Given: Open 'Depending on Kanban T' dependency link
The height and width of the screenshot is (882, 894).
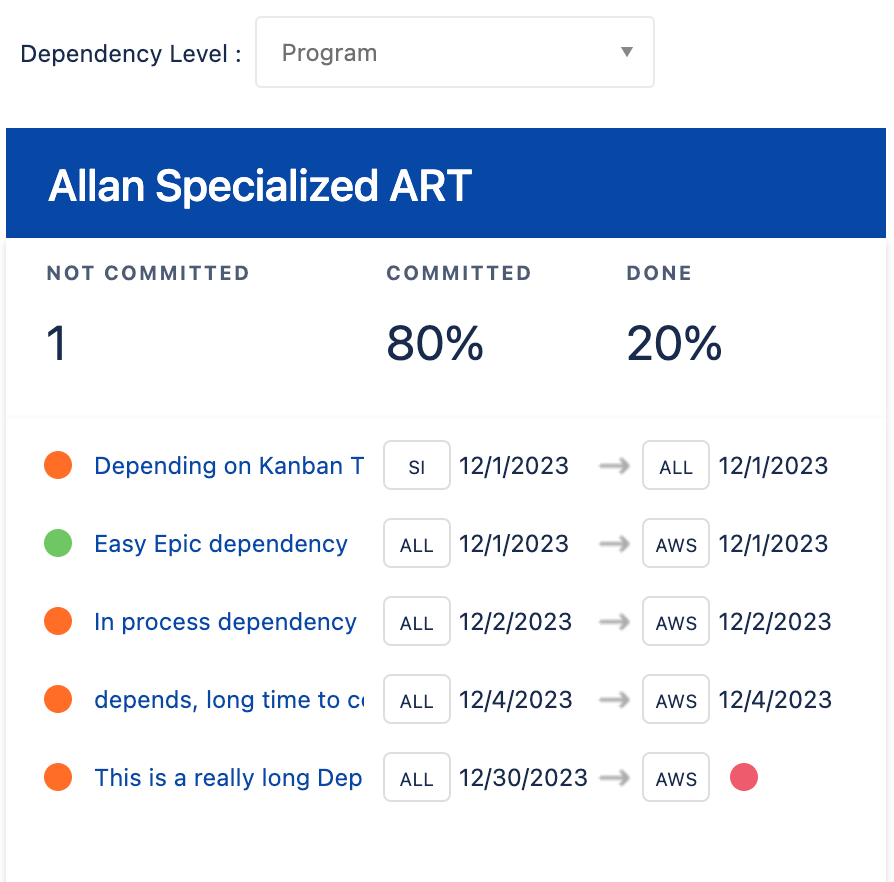Looking at the screenshot, I should click(228, 466).
